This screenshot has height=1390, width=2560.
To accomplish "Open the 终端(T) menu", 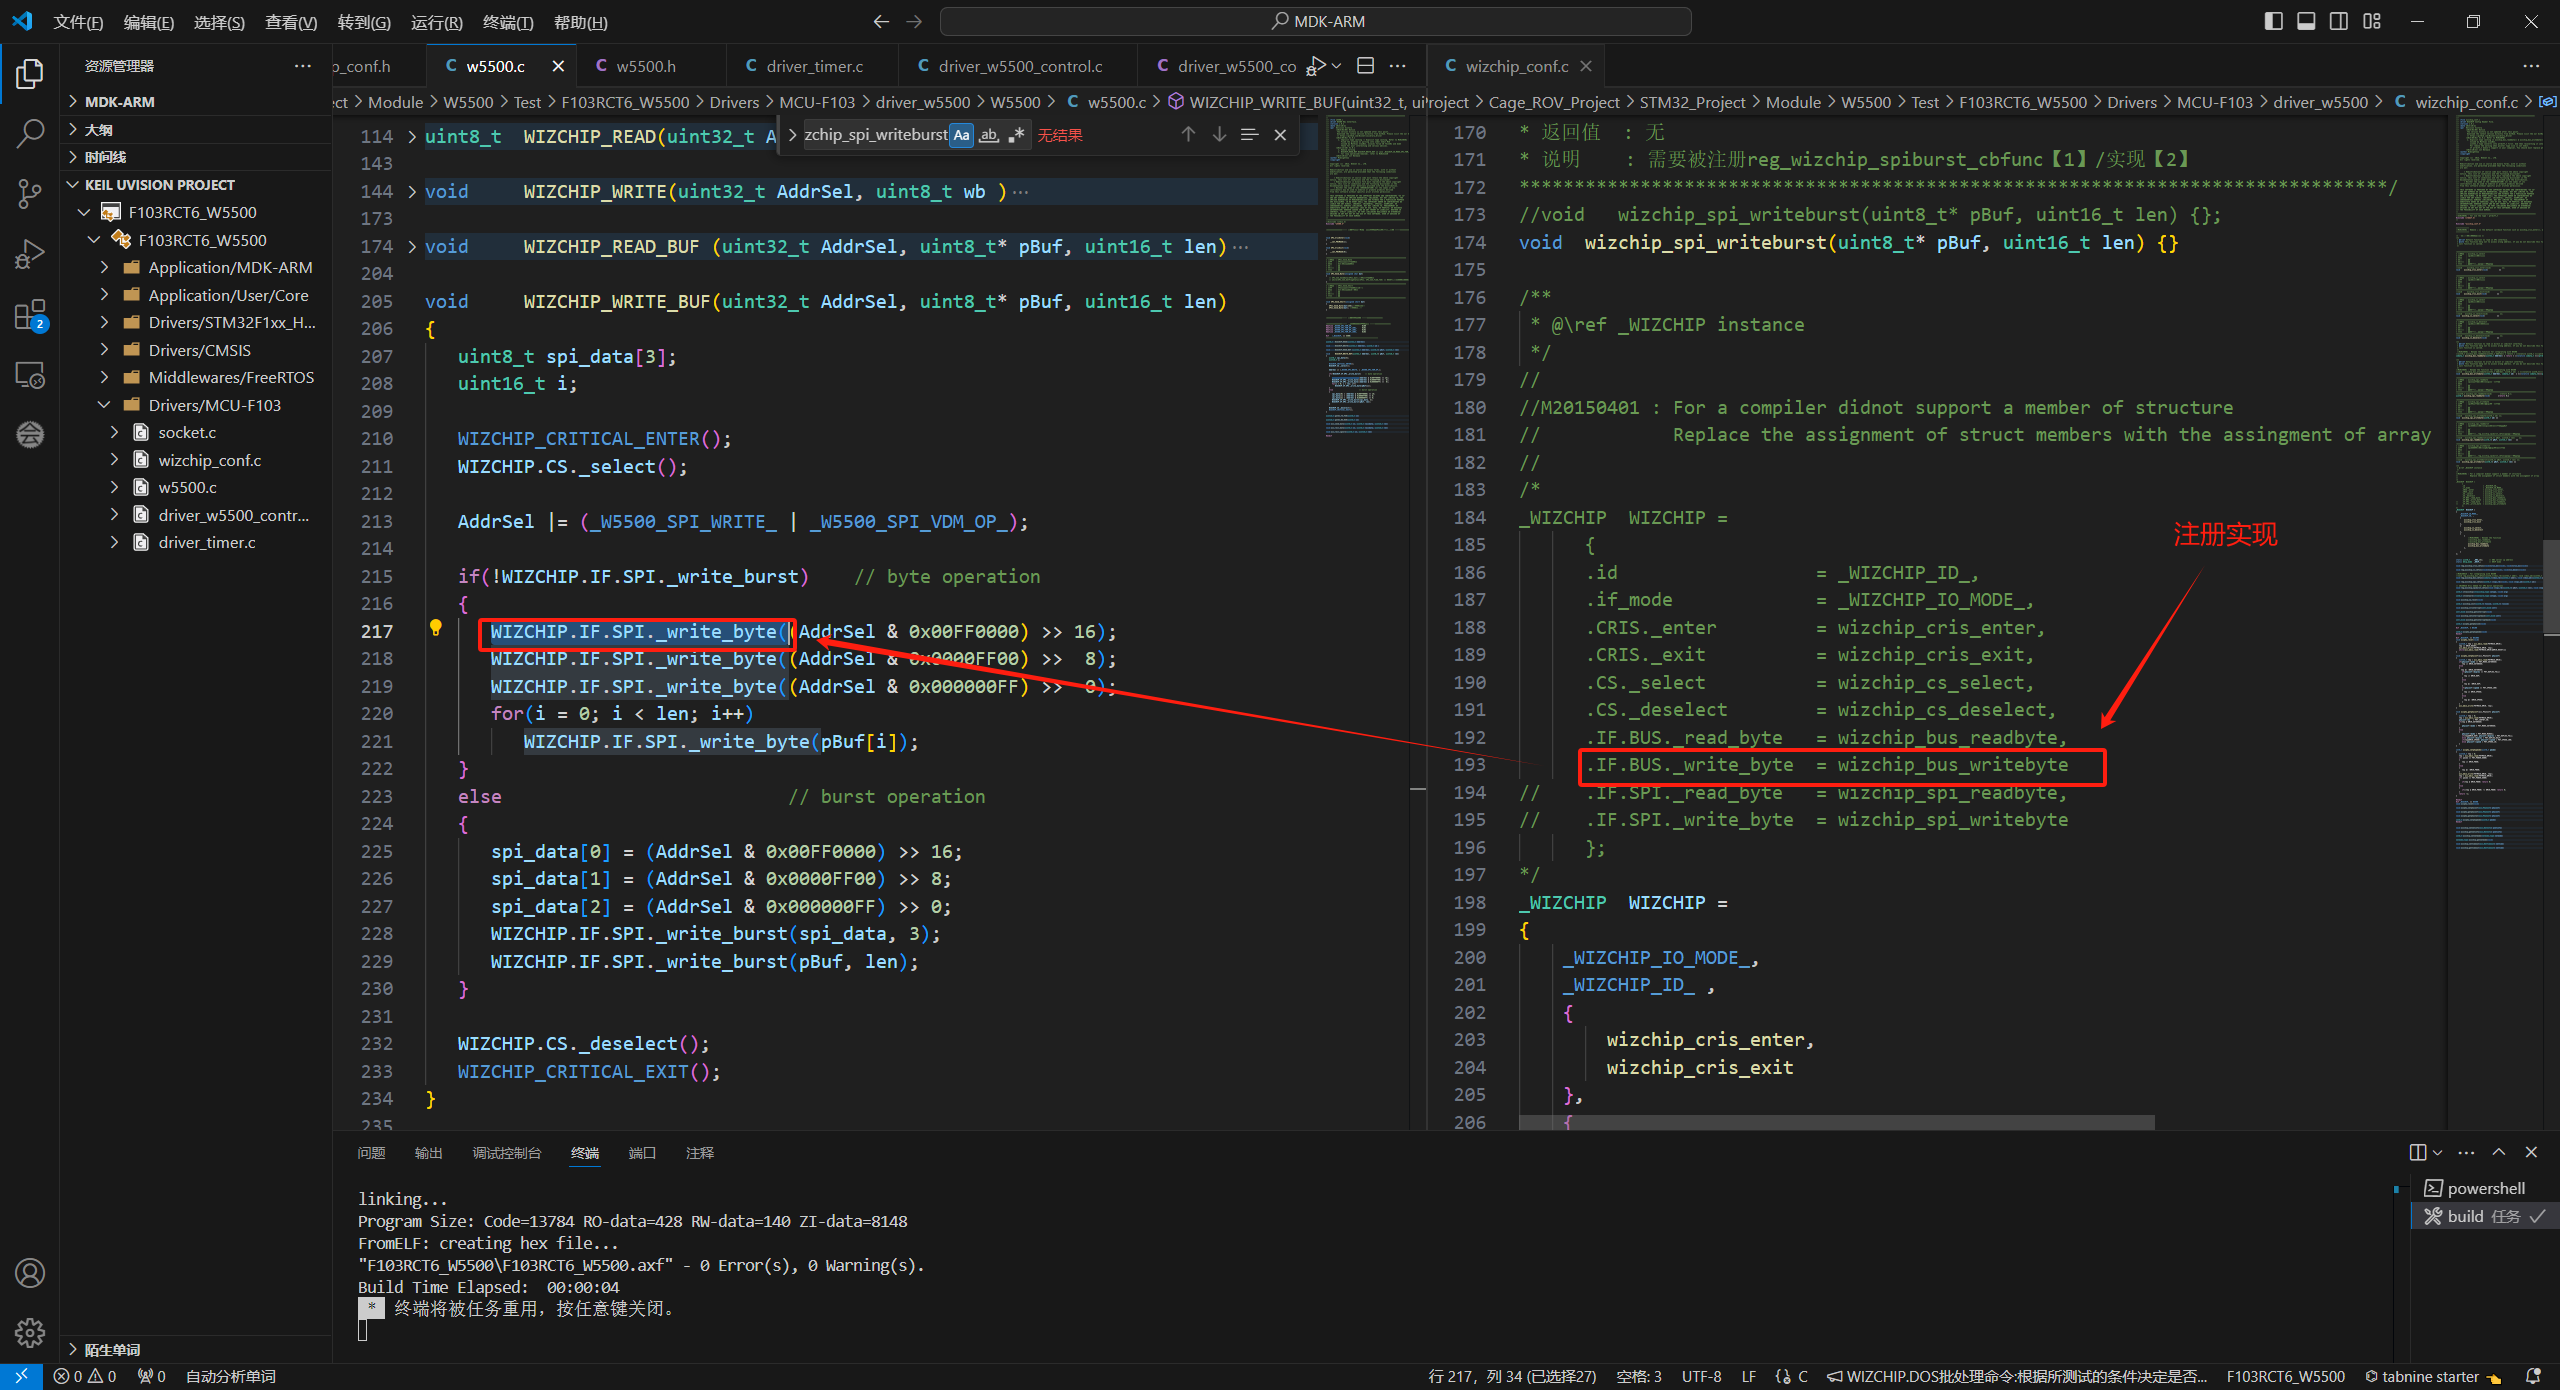I will pyautogui.click(x=508, y=22).
